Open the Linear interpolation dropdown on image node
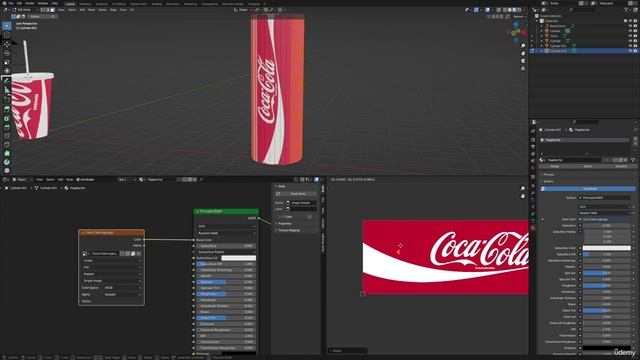Viewport: 640px width, 360px height. [111, 260]
